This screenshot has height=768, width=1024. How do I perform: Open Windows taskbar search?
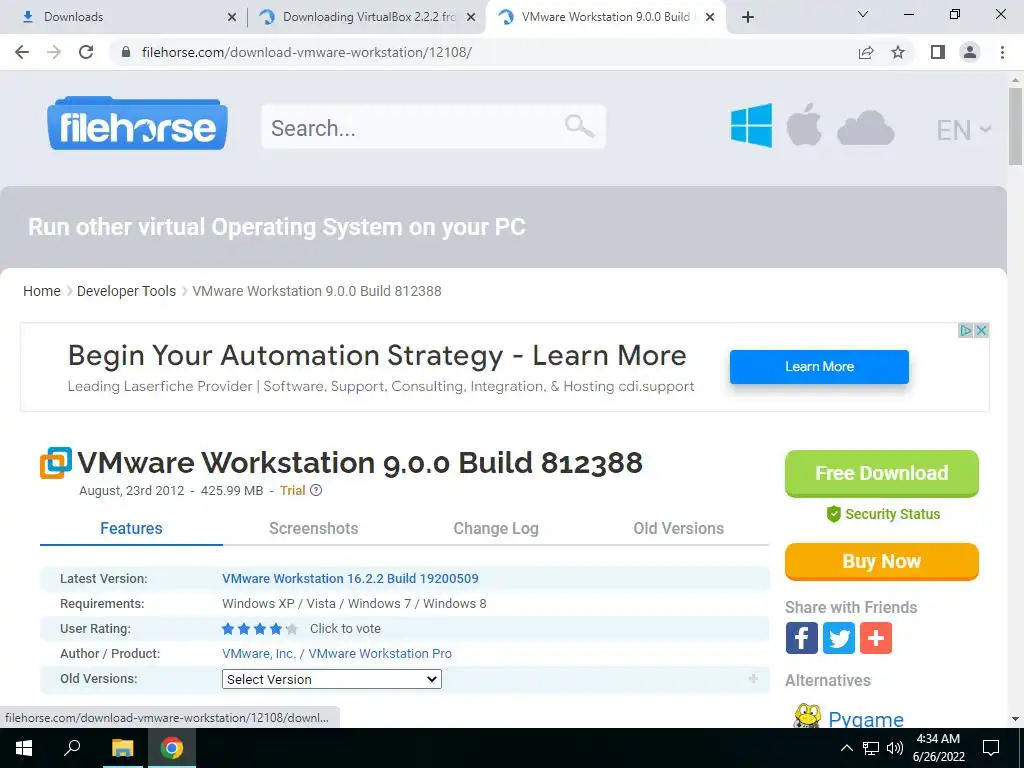click(72, 748)
